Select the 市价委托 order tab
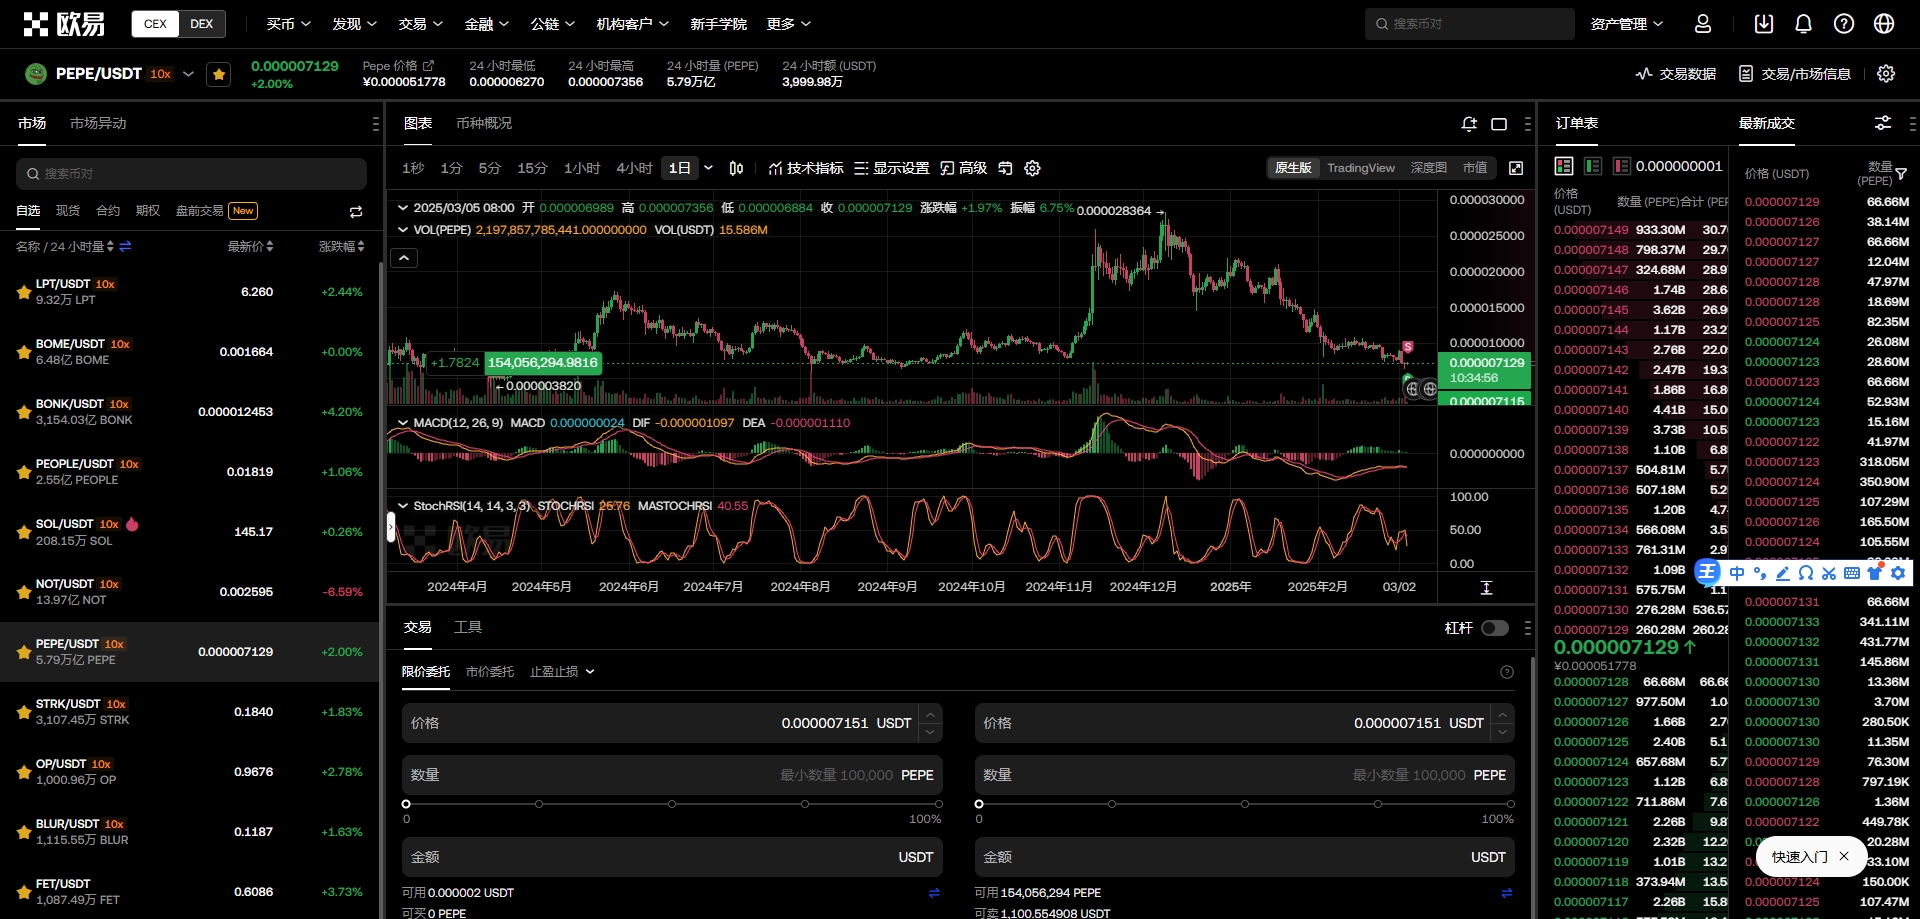Viewport: 1920px width, 919px height. pos(490,672)
